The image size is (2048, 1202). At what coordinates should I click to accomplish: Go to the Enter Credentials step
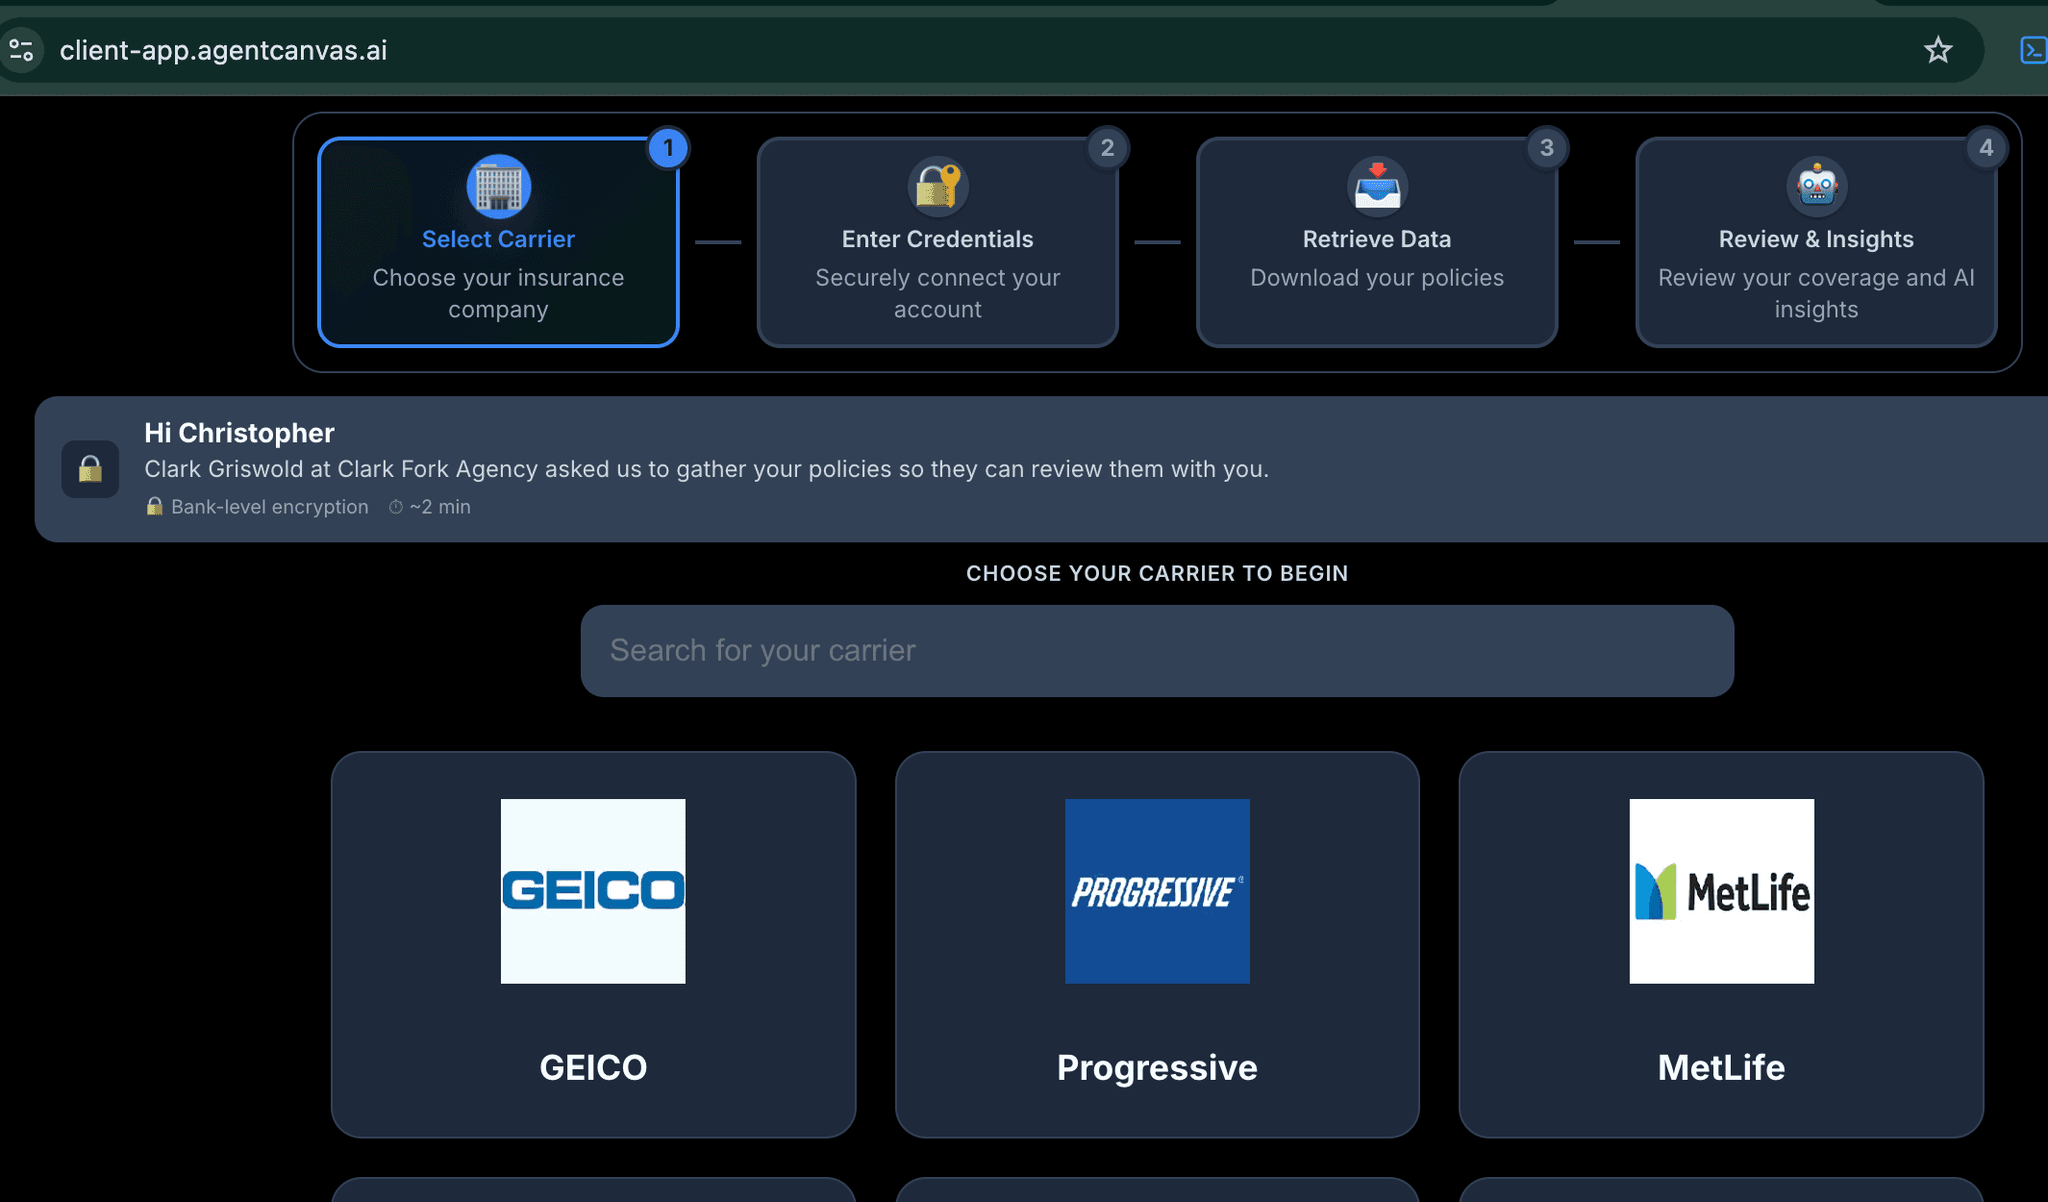[x=937, y=242]
